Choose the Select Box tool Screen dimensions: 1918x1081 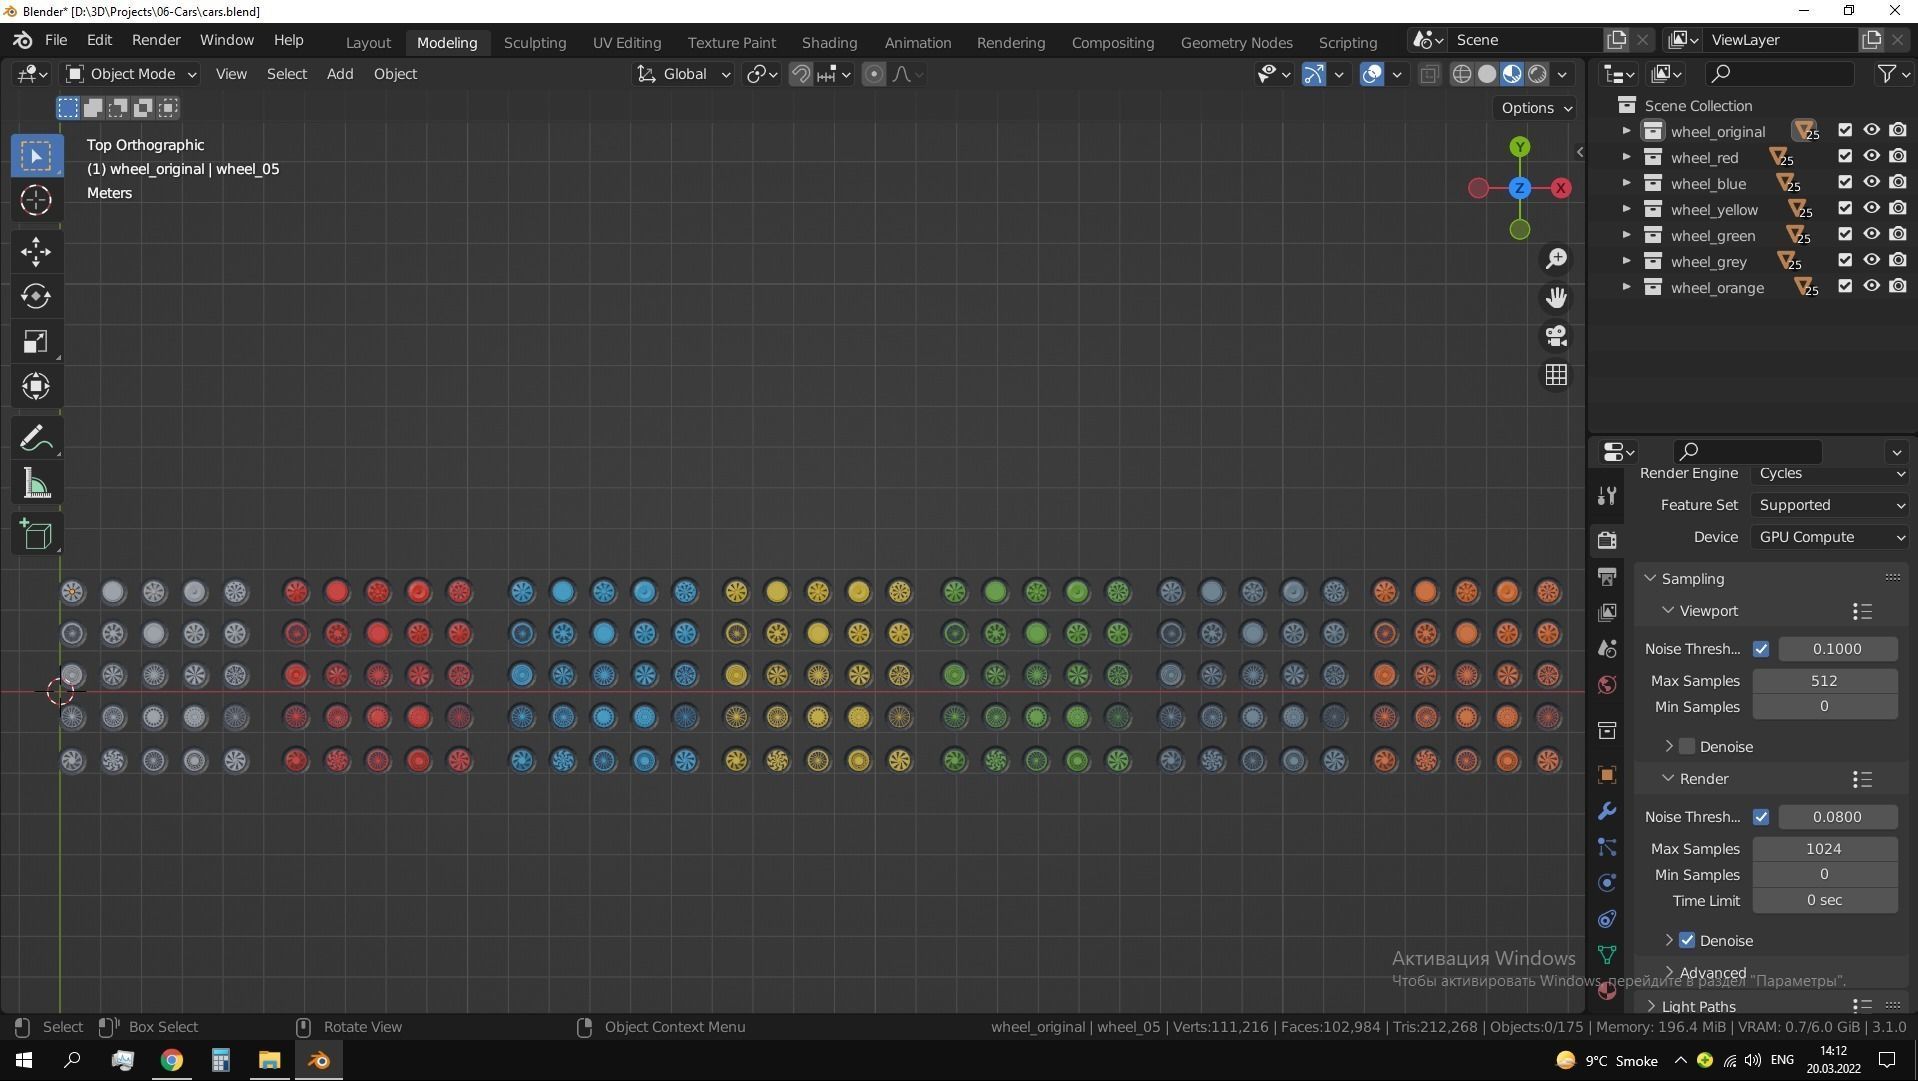(36, 155)
